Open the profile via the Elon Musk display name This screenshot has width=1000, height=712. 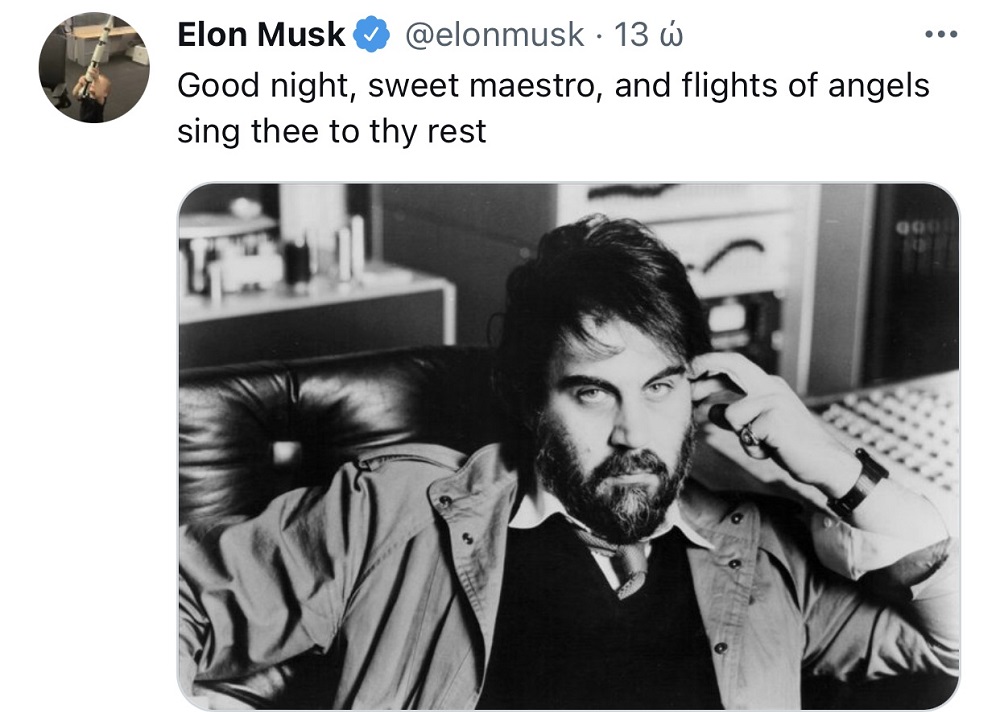261,34
